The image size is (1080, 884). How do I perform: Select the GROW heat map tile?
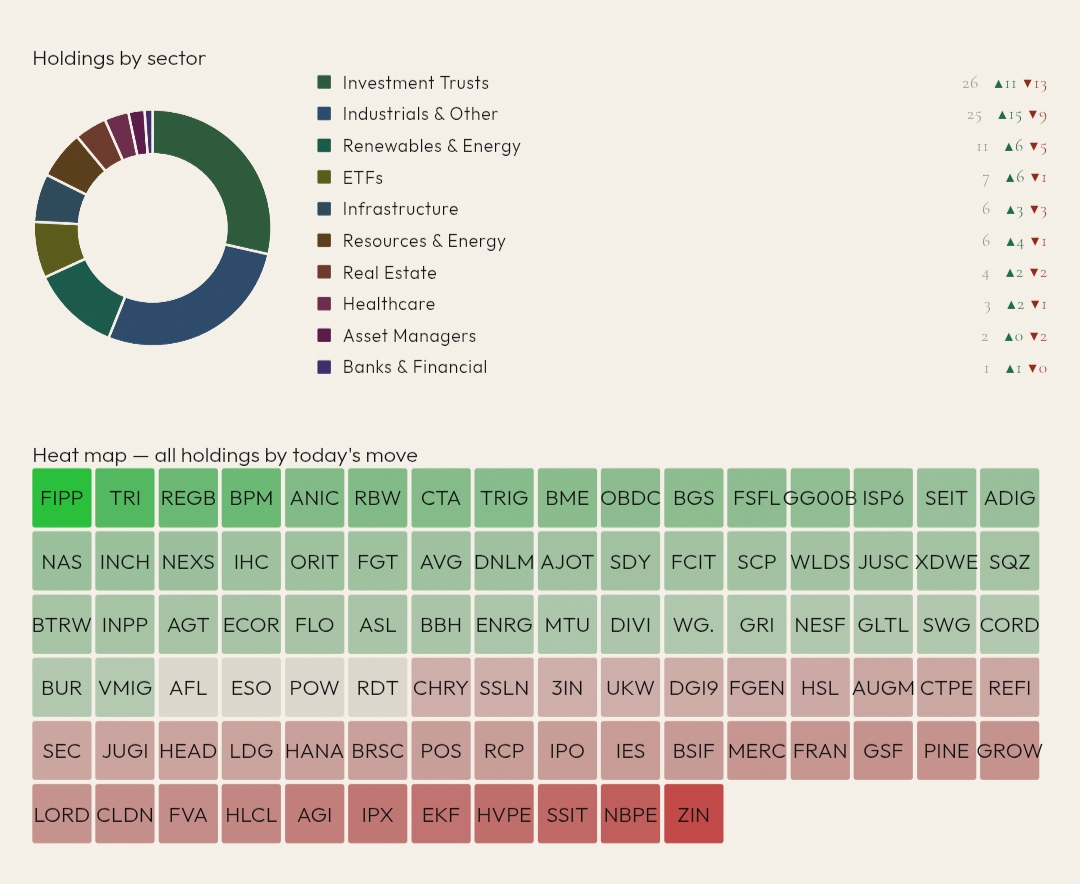[1009, 751]
